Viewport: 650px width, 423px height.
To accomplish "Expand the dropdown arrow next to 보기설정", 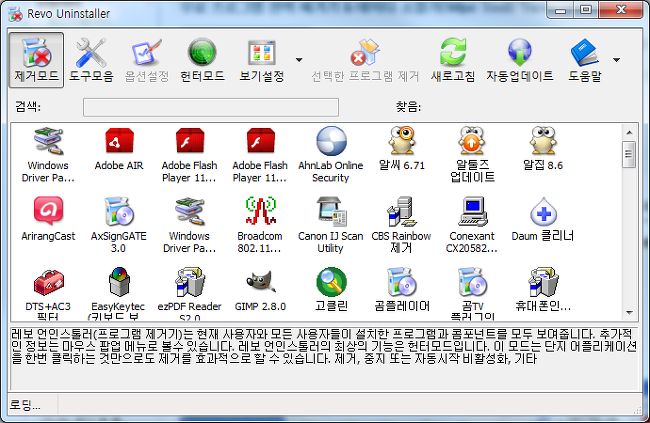I will [x=299, y=60].
